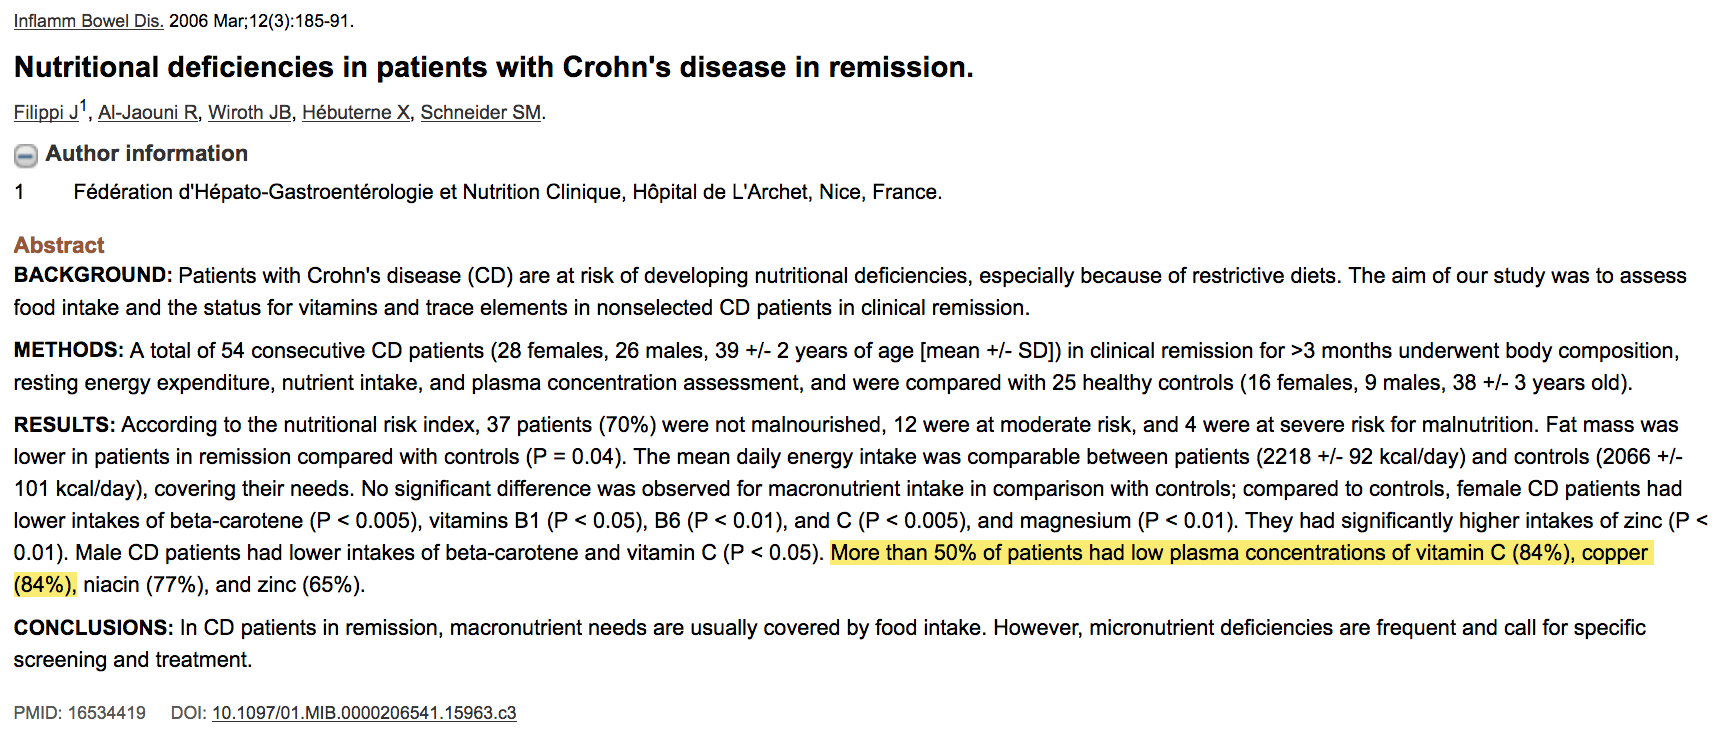Select author Wiroth JB link
The image size is (1720, 730).
coord(249,113)
